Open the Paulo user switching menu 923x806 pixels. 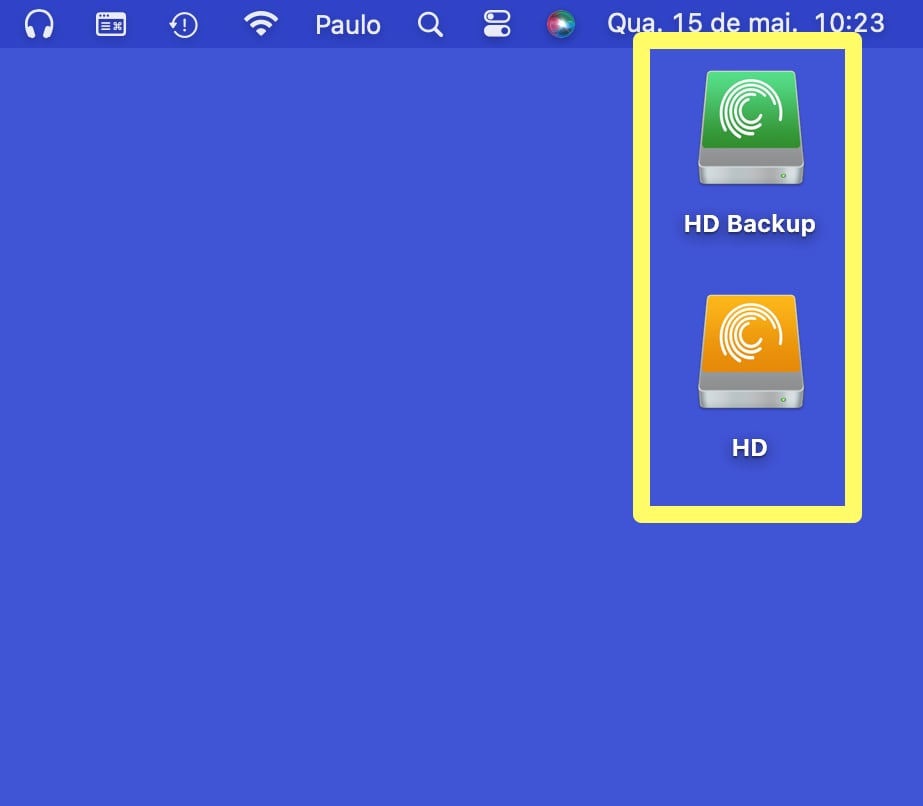click(x=348, y=24)
